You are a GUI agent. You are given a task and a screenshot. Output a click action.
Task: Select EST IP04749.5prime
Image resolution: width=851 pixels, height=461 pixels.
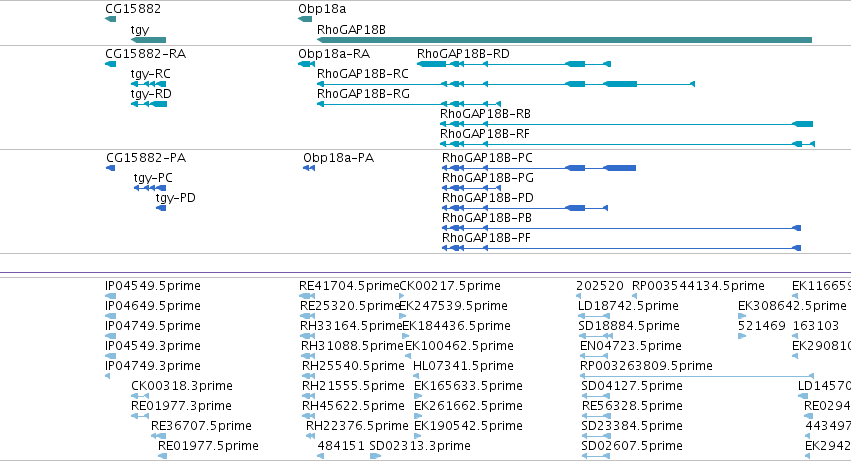click(x=153, y=326)
